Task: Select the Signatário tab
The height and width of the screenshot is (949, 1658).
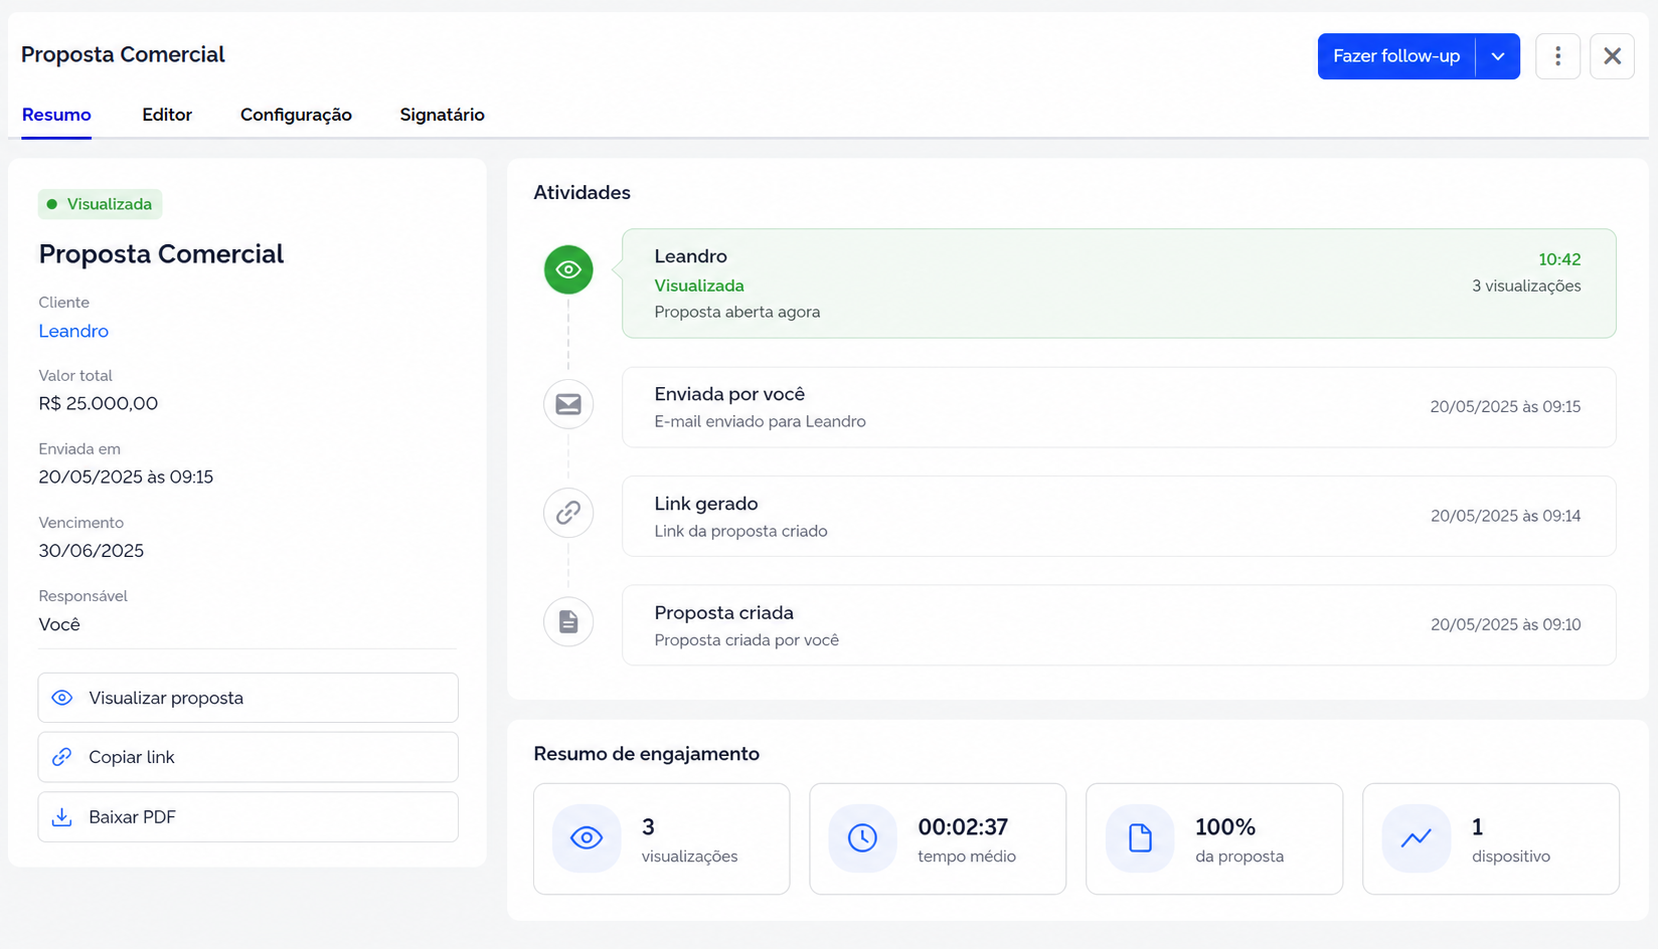Action: click(442, 115)
